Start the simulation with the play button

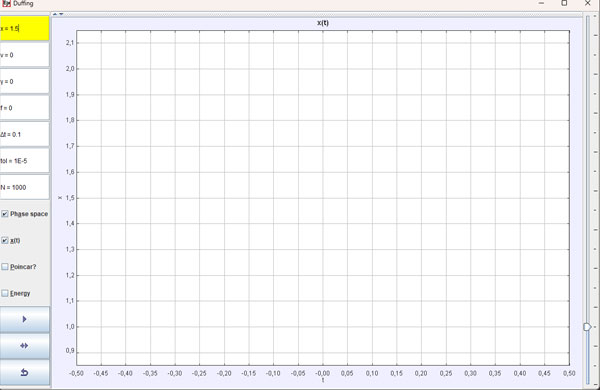click(x=24, y=320)
